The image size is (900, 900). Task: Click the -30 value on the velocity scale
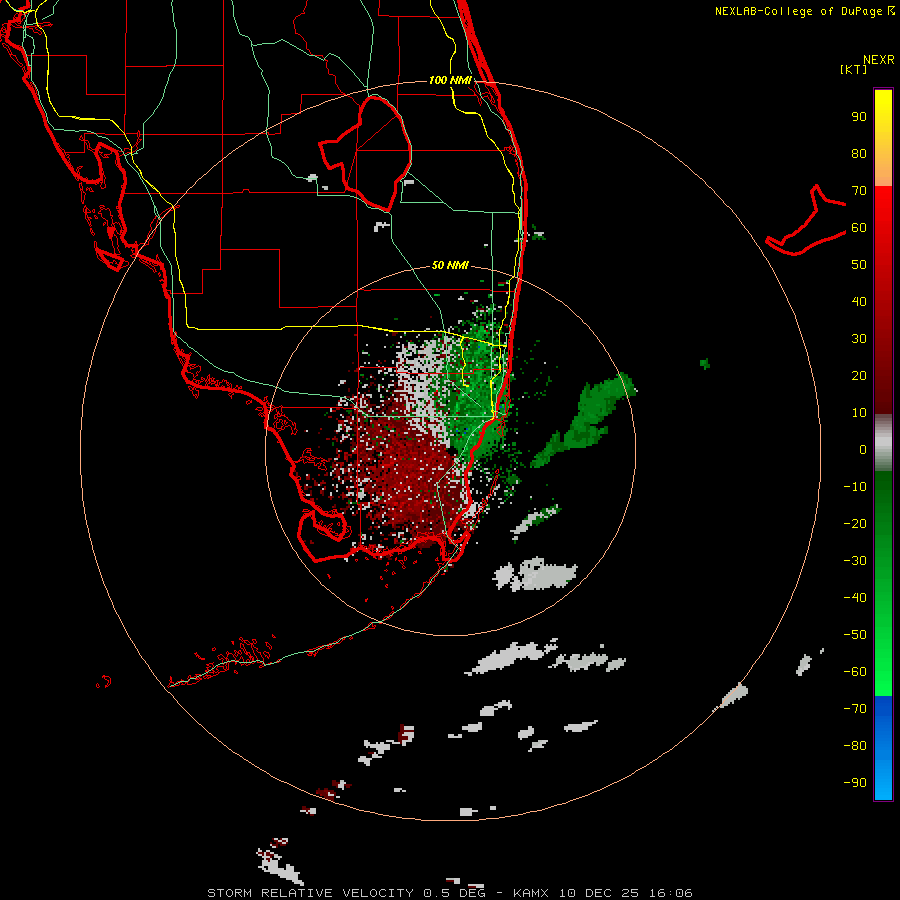[x=855, y=561]
